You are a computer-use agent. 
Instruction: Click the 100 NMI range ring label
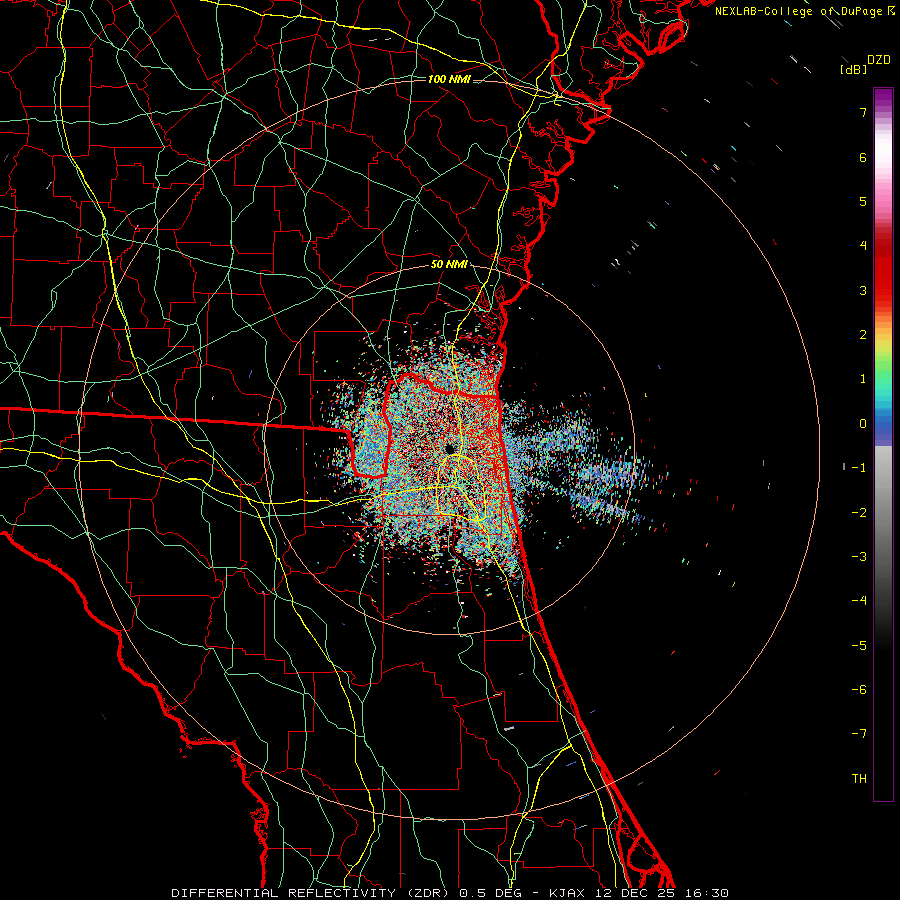click(x=449, y=79)
